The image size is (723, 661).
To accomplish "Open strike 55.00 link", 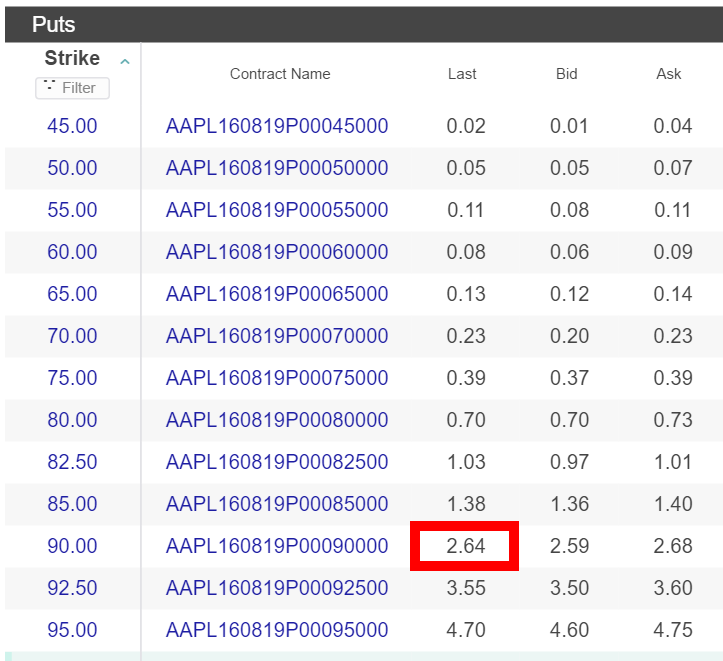I will point(72,210).
